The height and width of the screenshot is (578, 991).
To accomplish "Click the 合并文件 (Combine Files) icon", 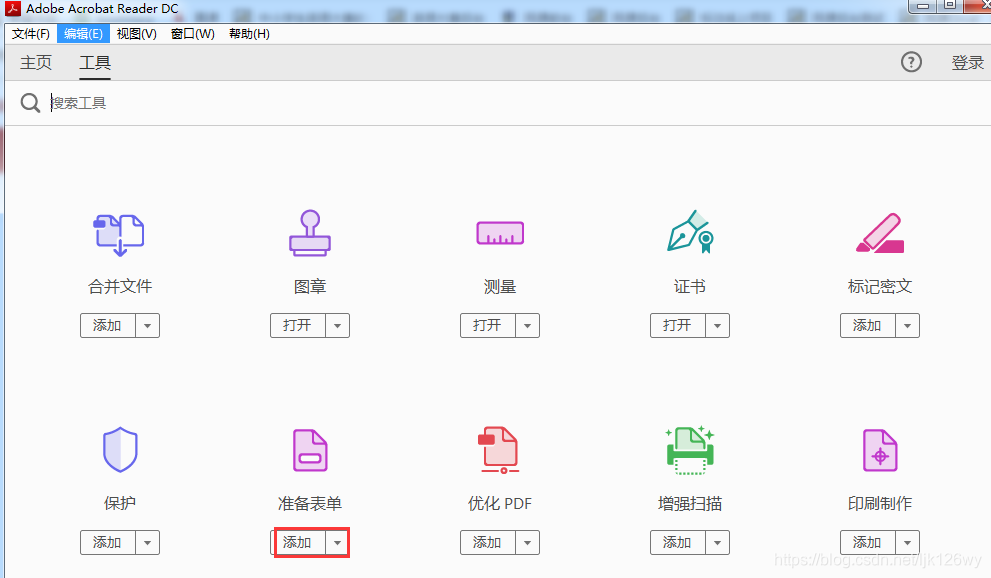I will click(119, 234).
